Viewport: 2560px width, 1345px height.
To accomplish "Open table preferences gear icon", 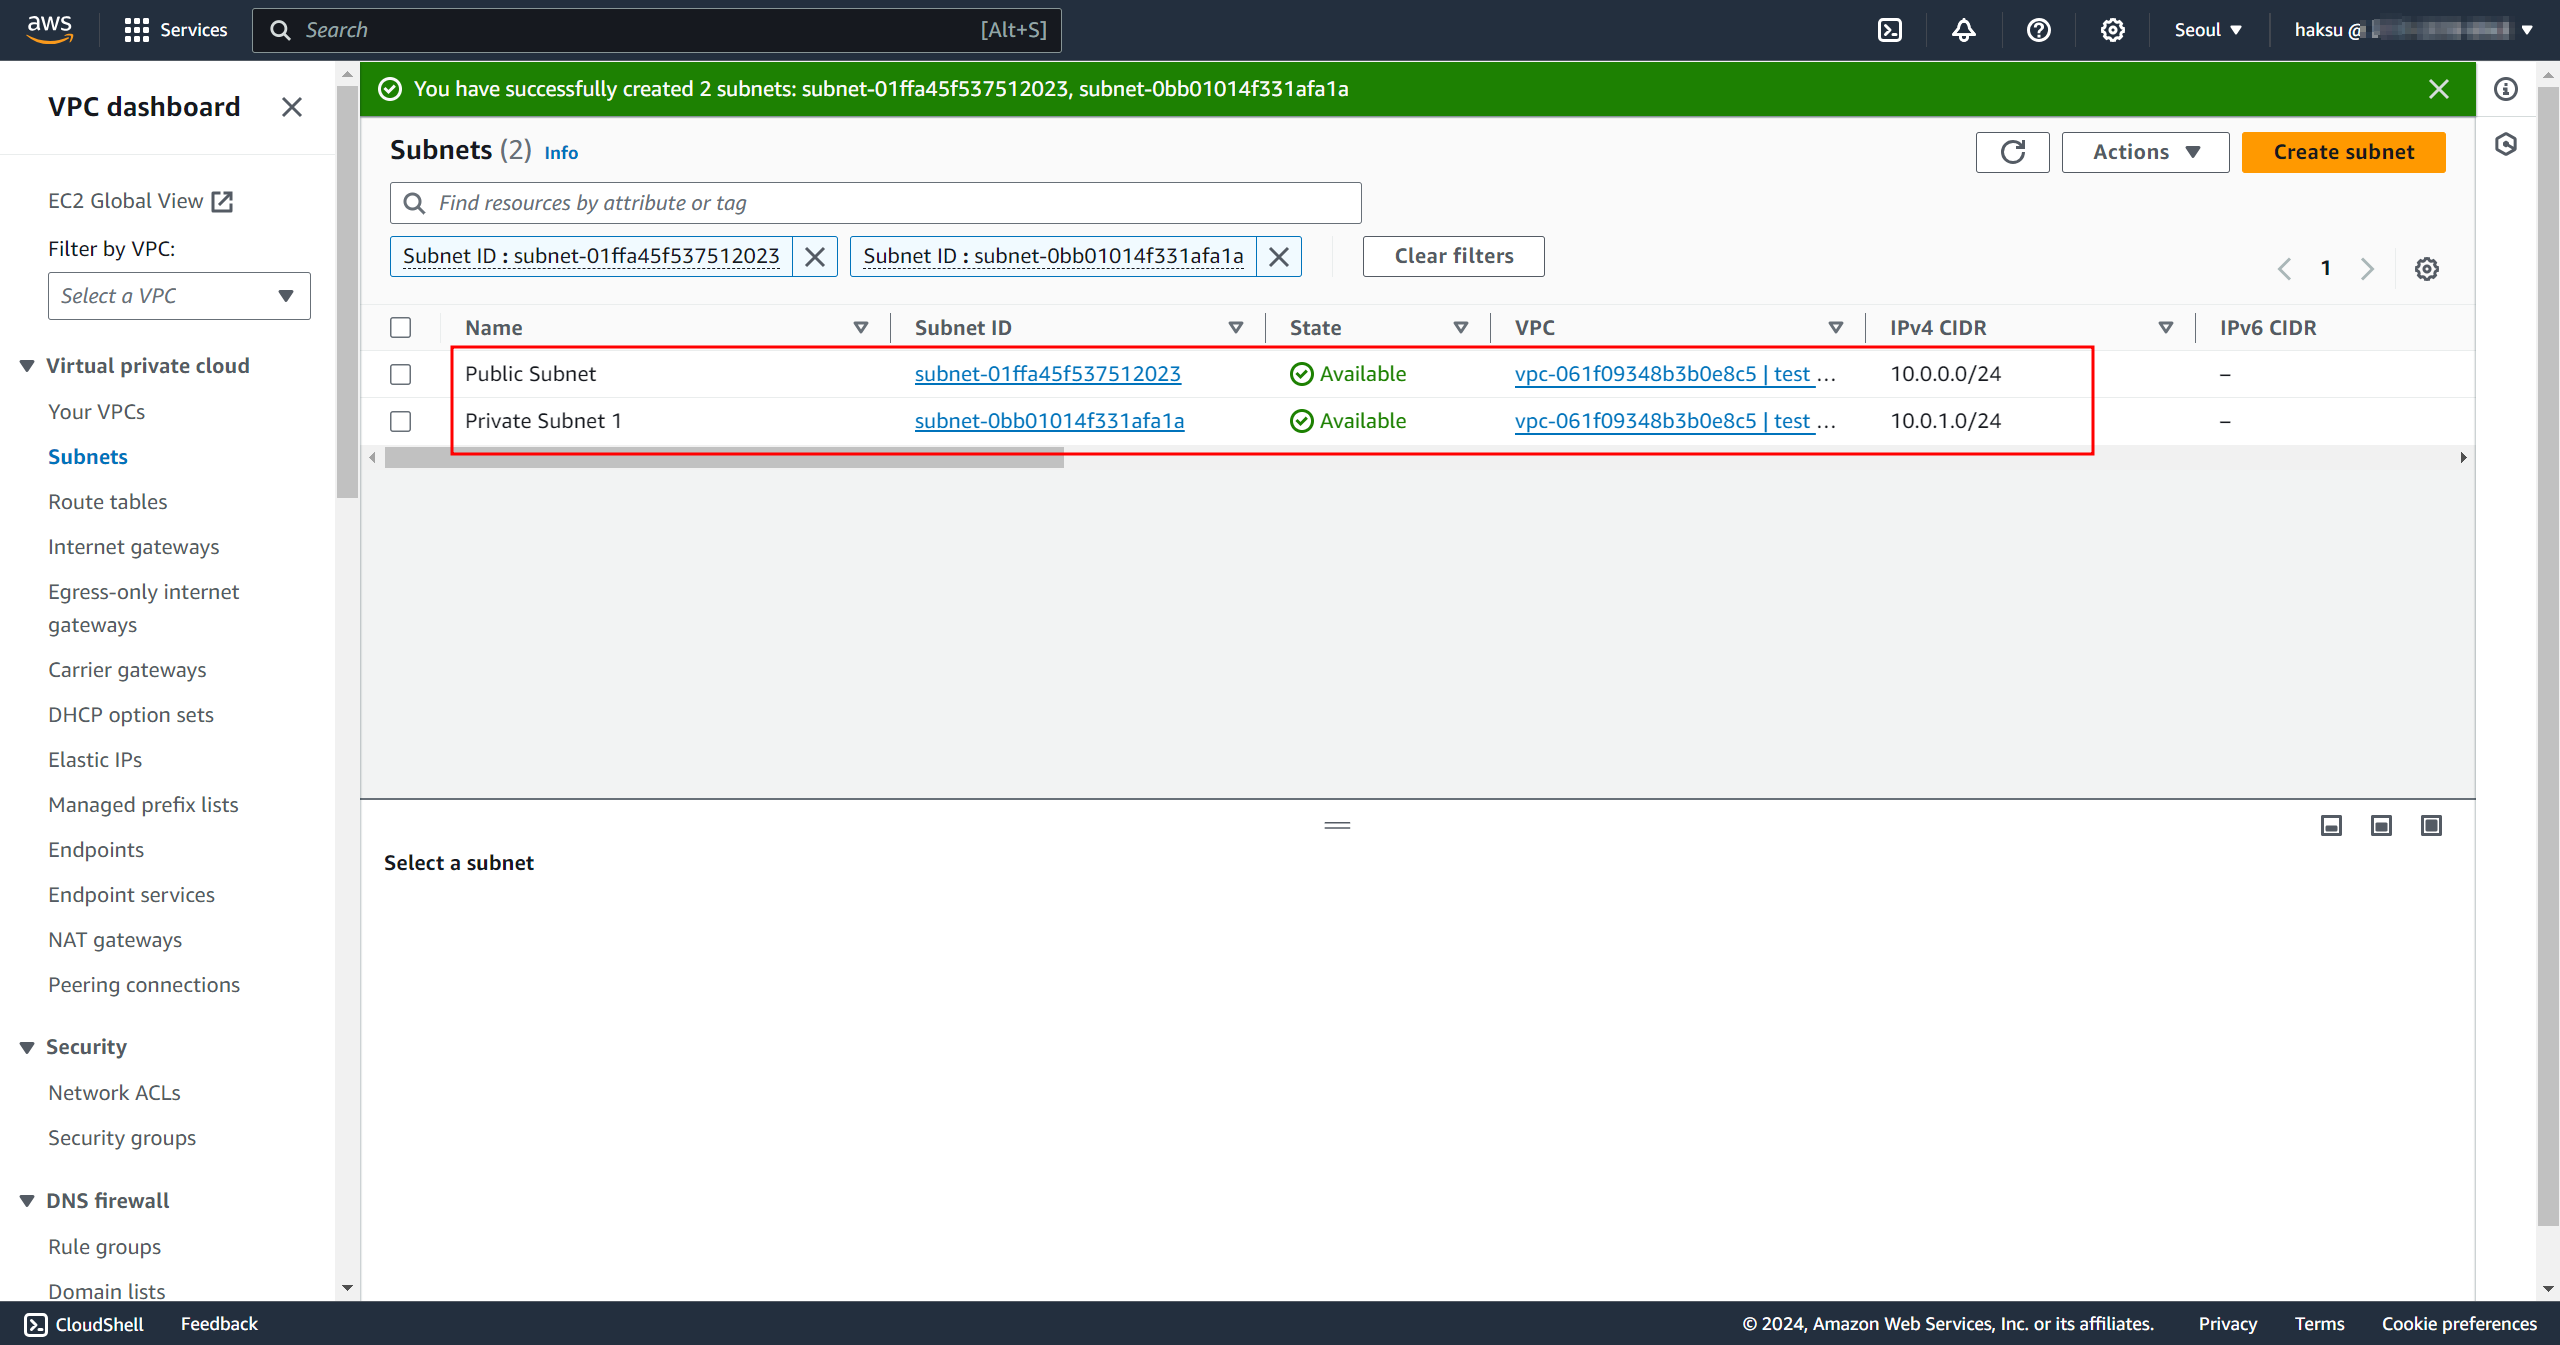I will pyautogui.click(x=2426, y=269).
